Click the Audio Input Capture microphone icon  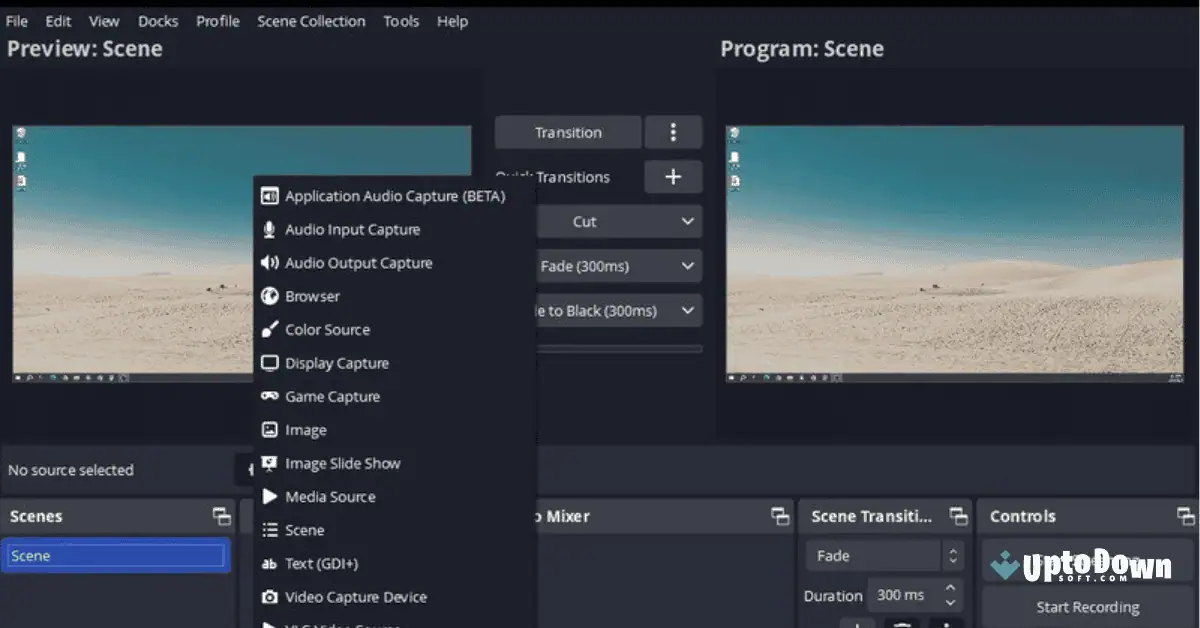pyautogui.click(x=269, y=229)
